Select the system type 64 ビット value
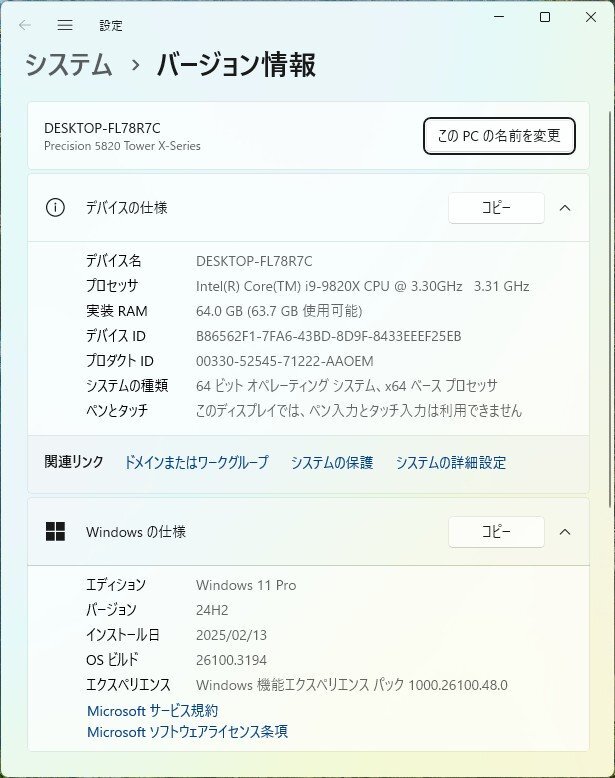The width and height of the screenshot is (615, 778). click(x=346, y=386)
